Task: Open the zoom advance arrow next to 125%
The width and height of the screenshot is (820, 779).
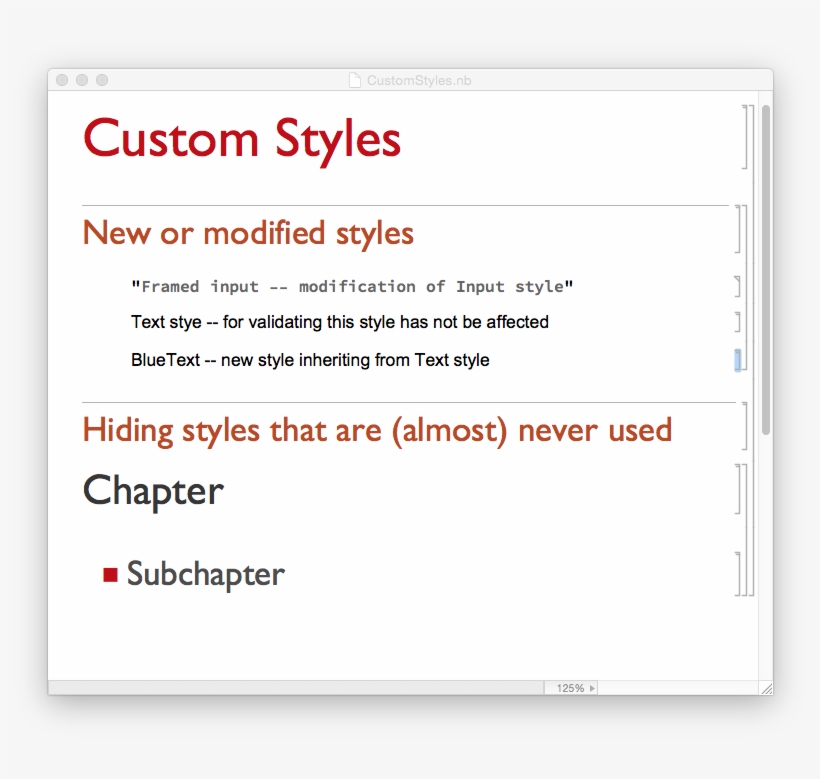Action: pyautogui.click(x=592, y=688)
